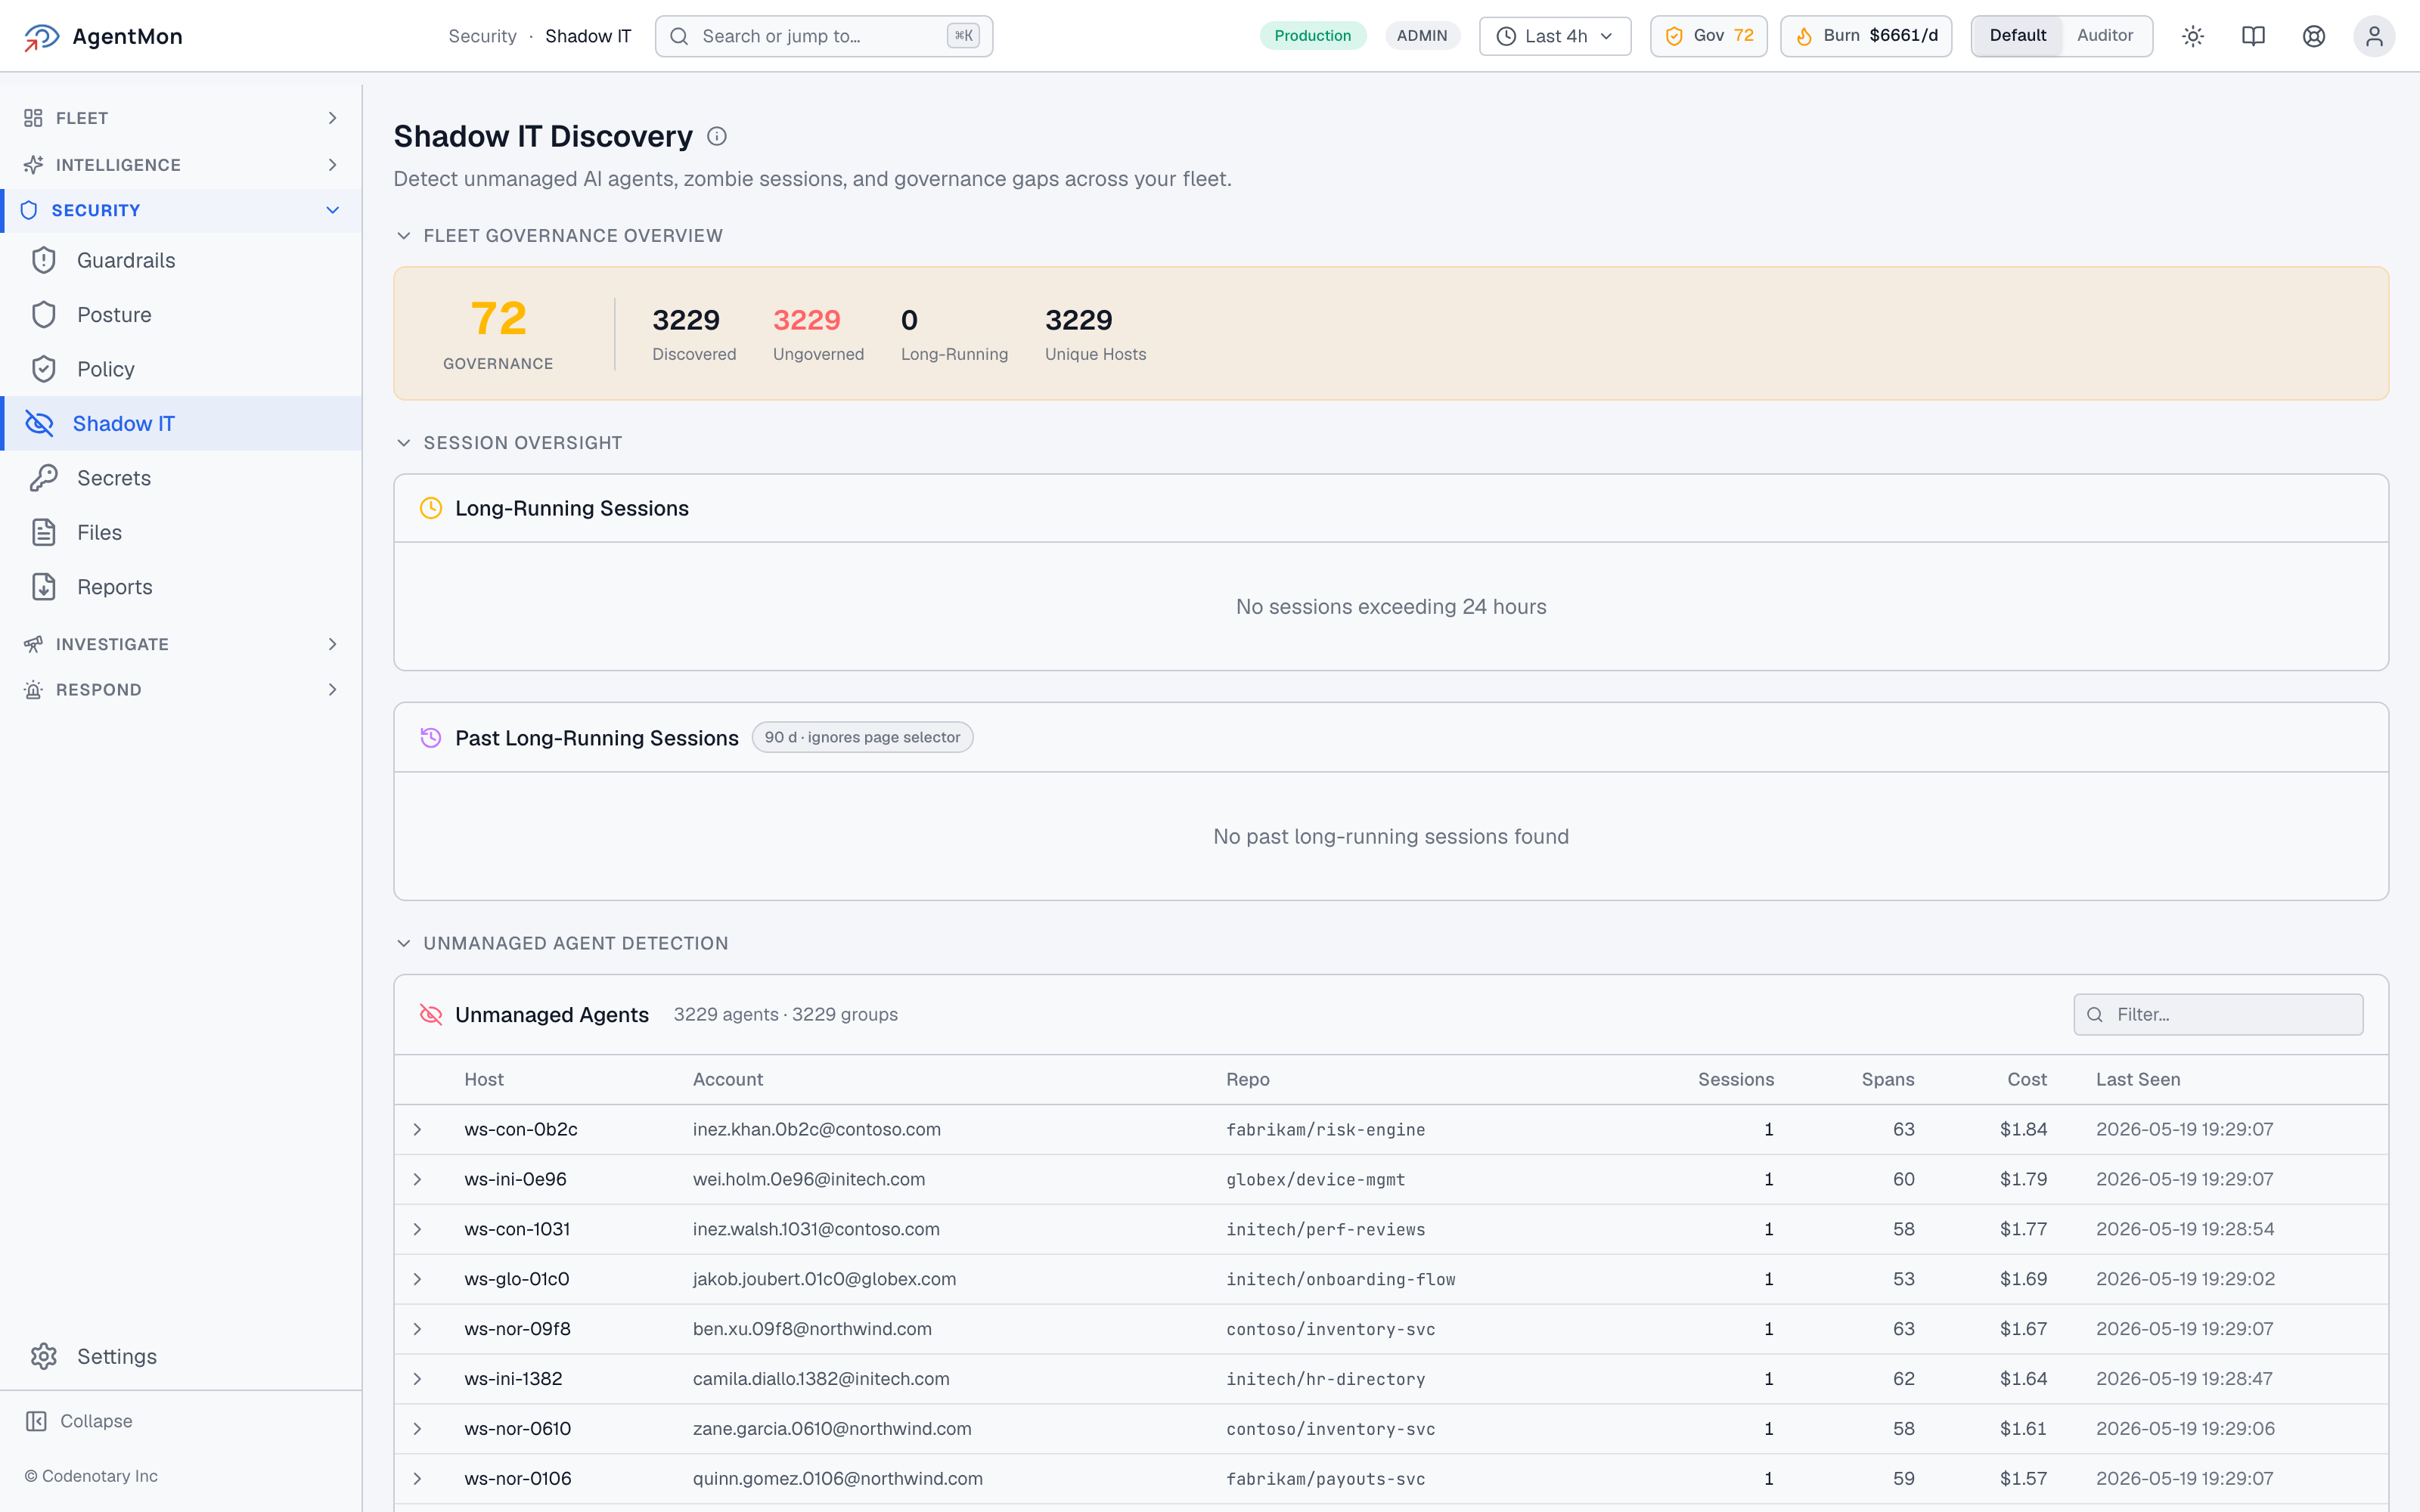Viewport: 2420px width, 1512px height.
Task: Click the Unmanaged Agents Filter field
Action: (x=2218, y=1015)
